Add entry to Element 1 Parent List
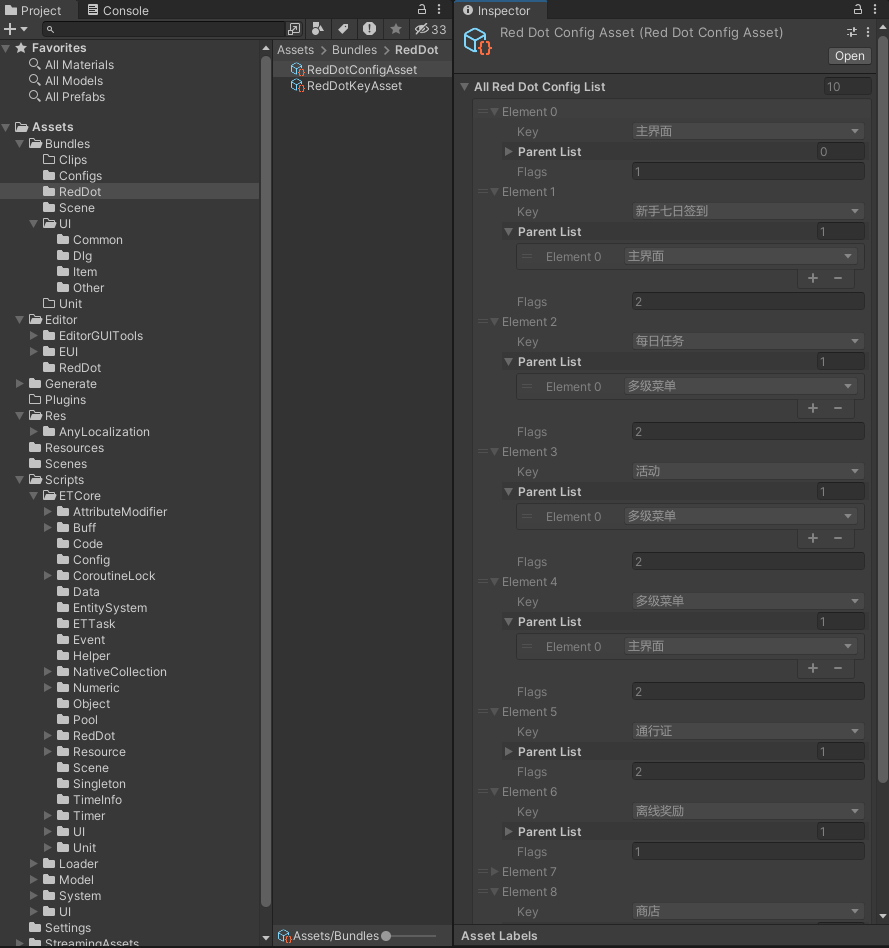The width and height of the screenshot is (889, 948). click(813, 278)
